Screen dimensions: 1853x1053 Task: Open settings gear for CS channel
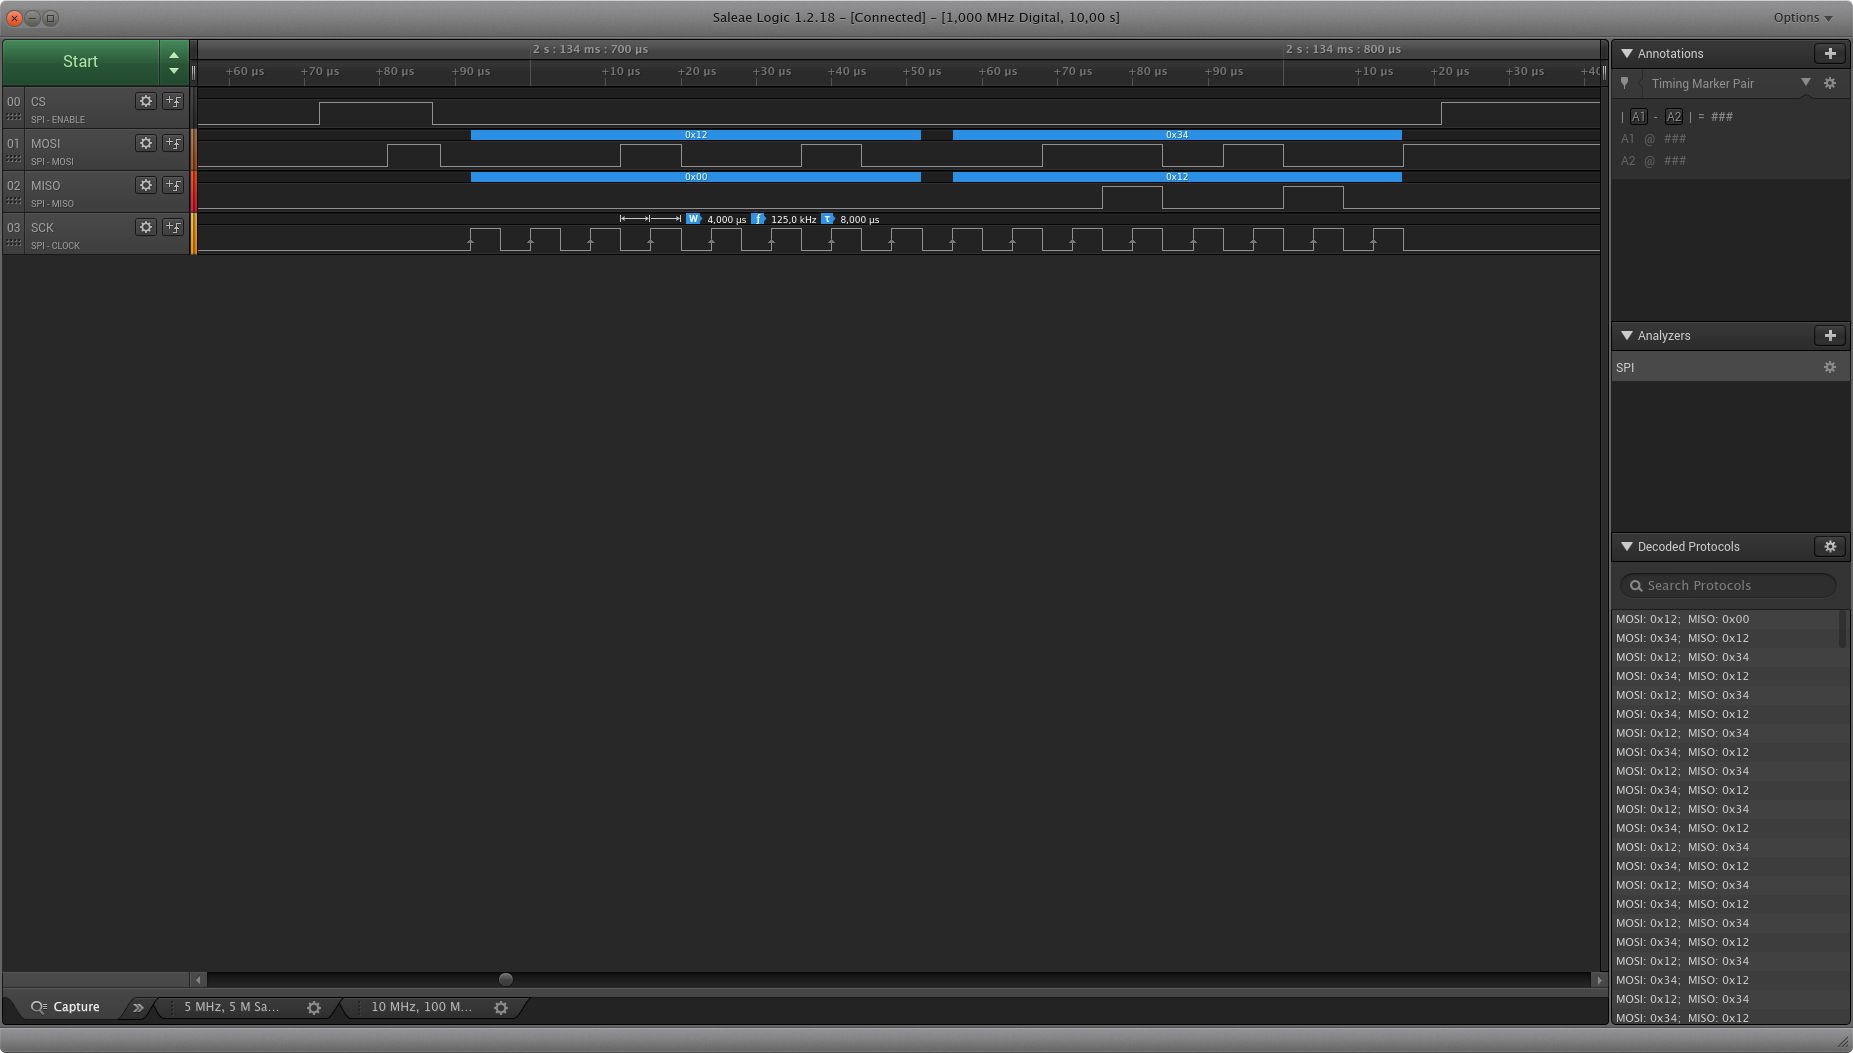pos(146,101)
